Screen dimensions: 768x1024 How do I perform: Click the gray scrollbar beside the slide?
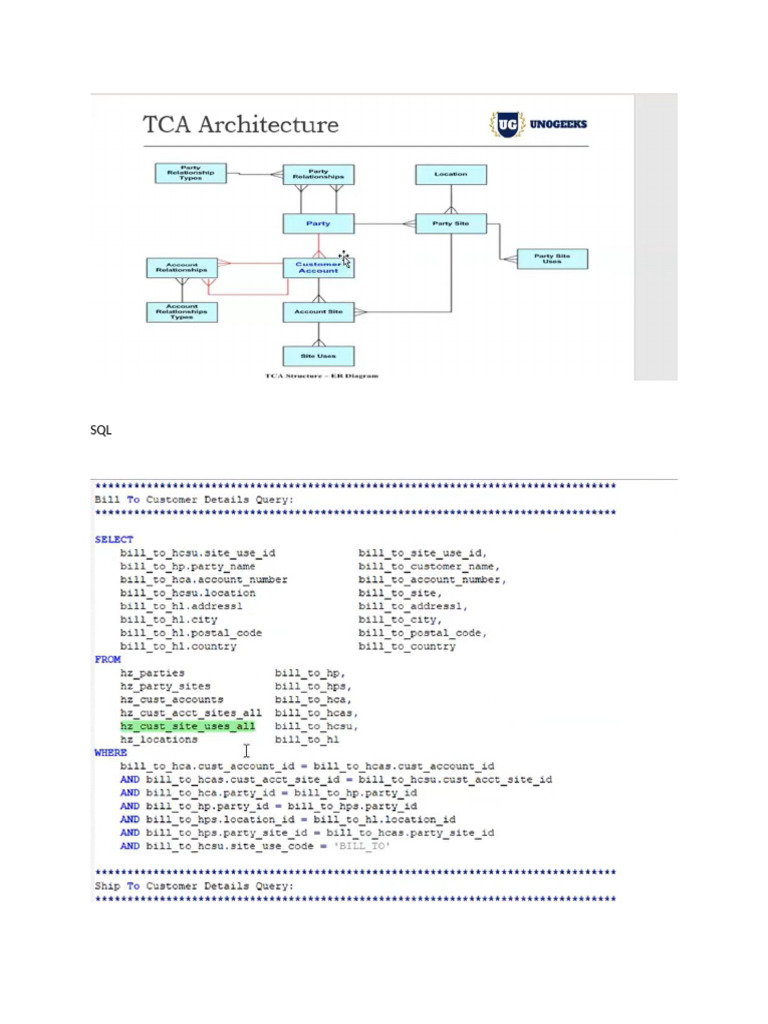click(656, 237)
